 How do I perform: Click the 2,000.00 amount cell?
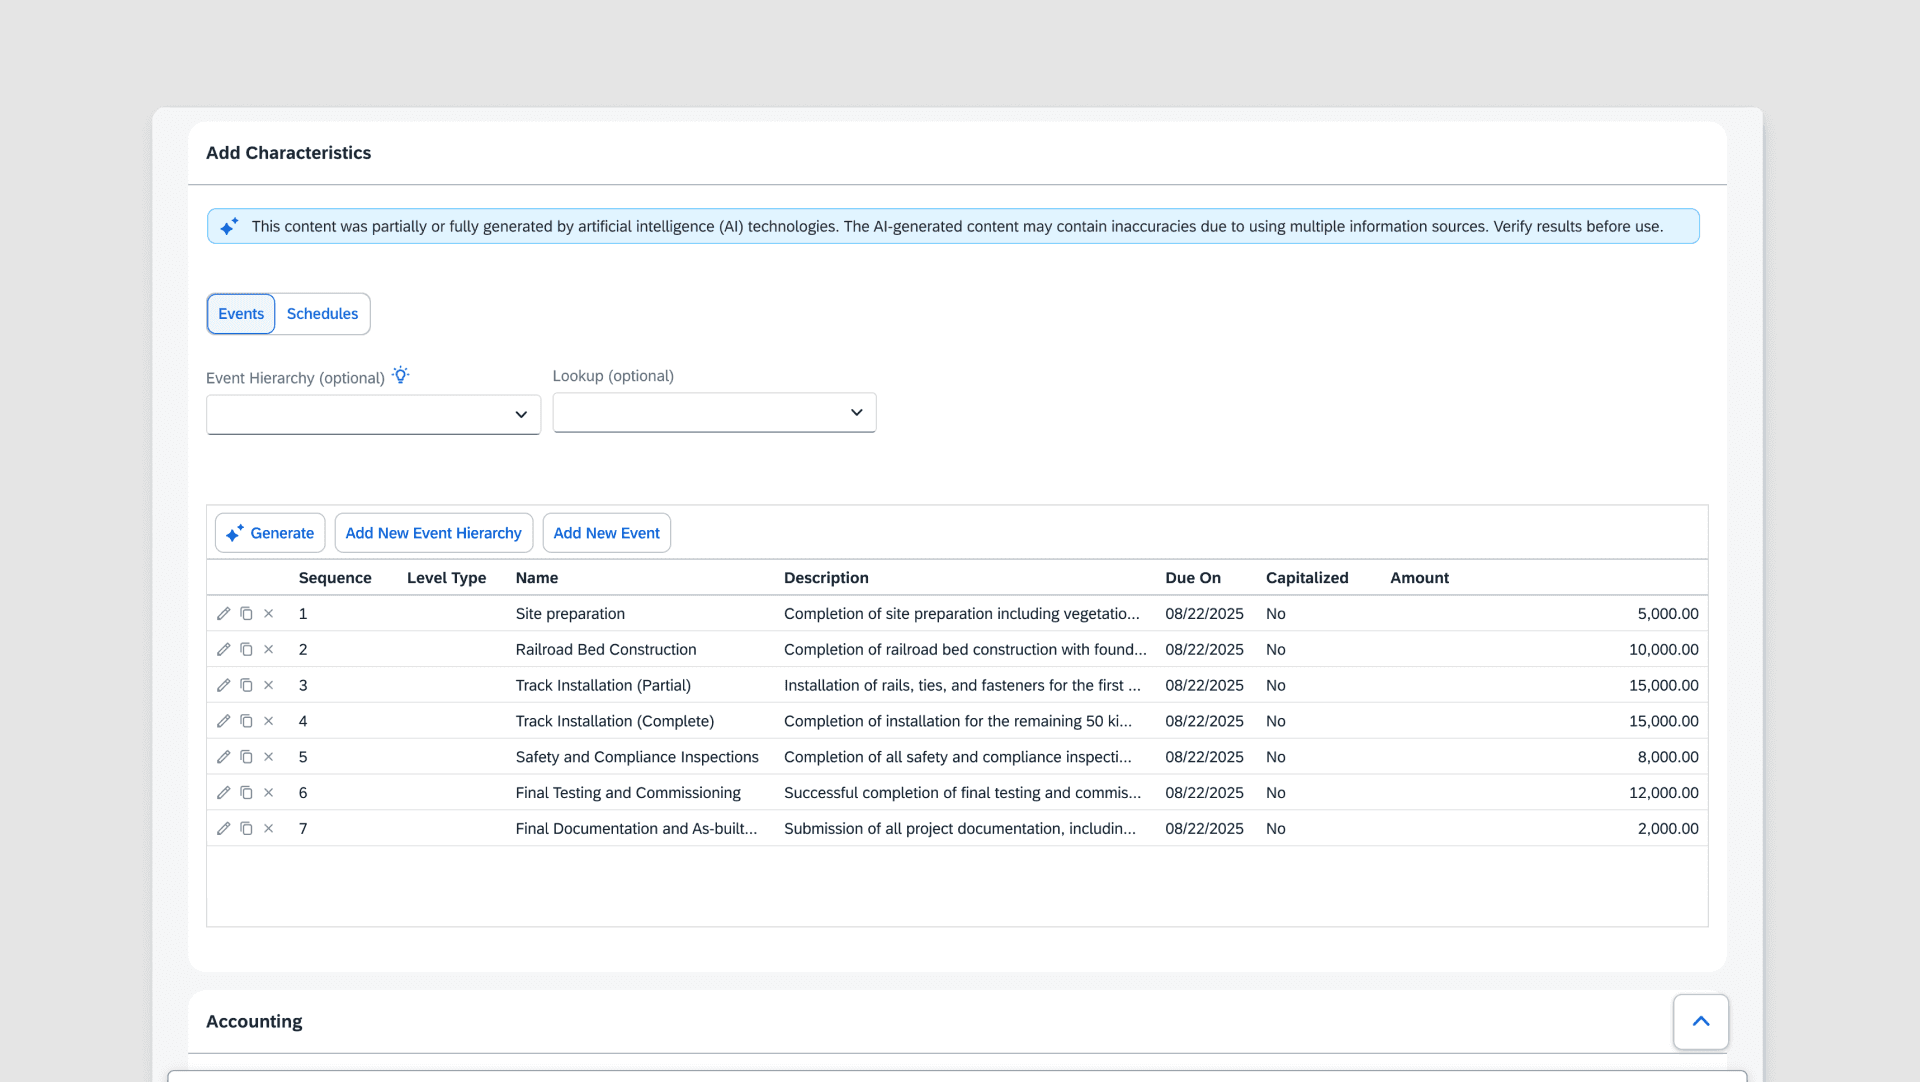[1668, 828]
